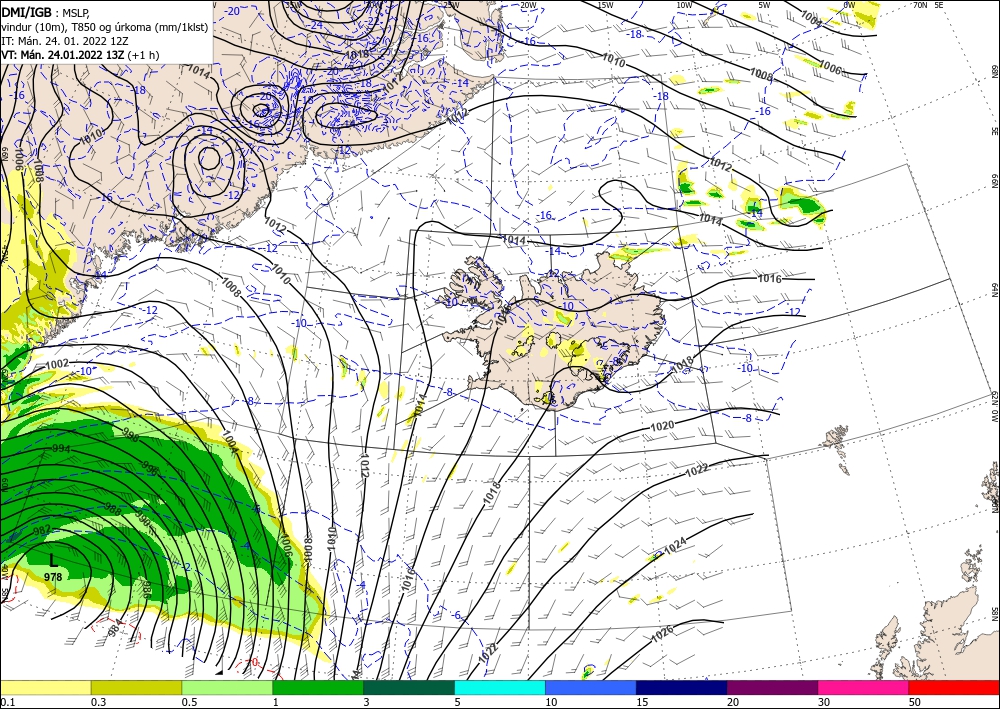Click the red above-50 legend swatch
Screen dimensions: 1000x709
pos(954,687)
